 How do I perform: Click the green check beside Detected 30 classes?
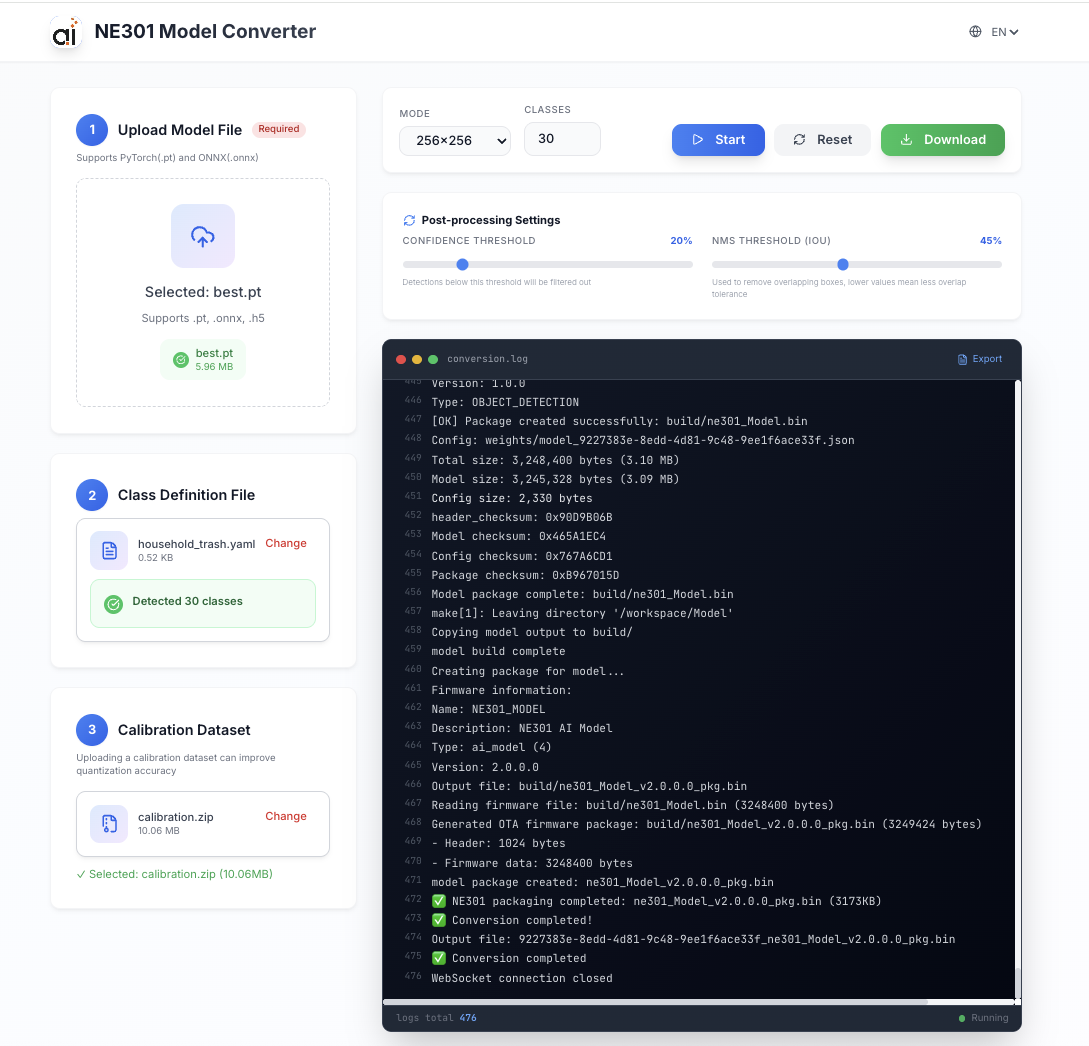pos(114,603)
